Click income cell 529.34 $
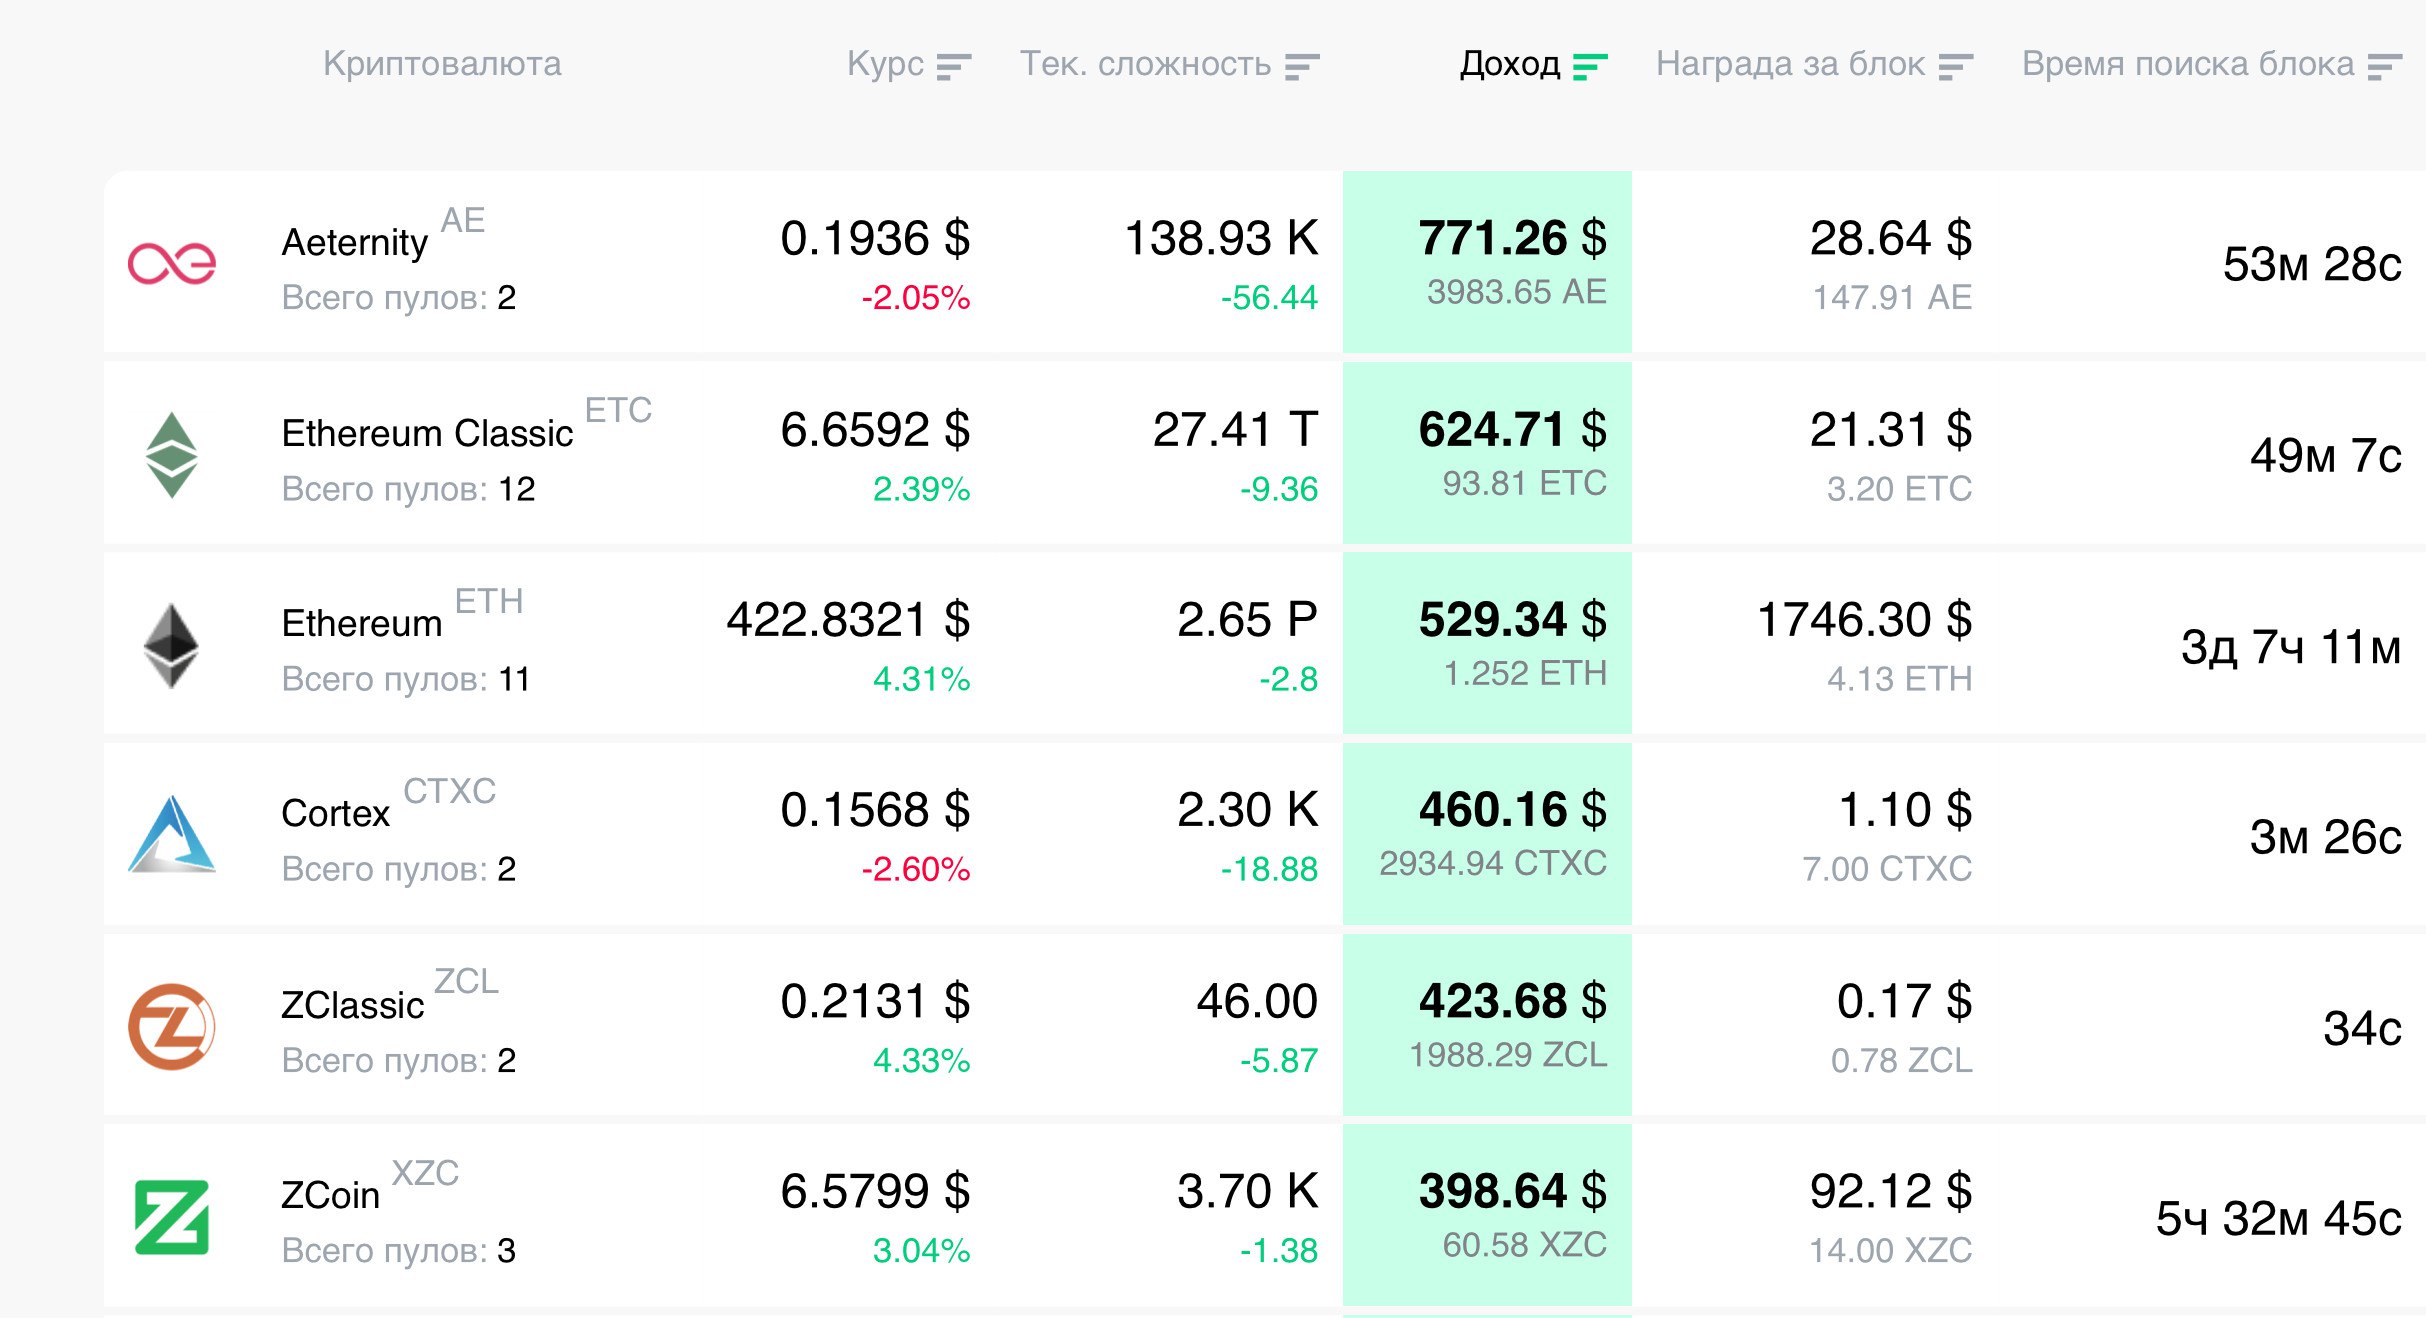Image resolution: width=2426 pixels, height=1318 pixels. click(1513, 620)
